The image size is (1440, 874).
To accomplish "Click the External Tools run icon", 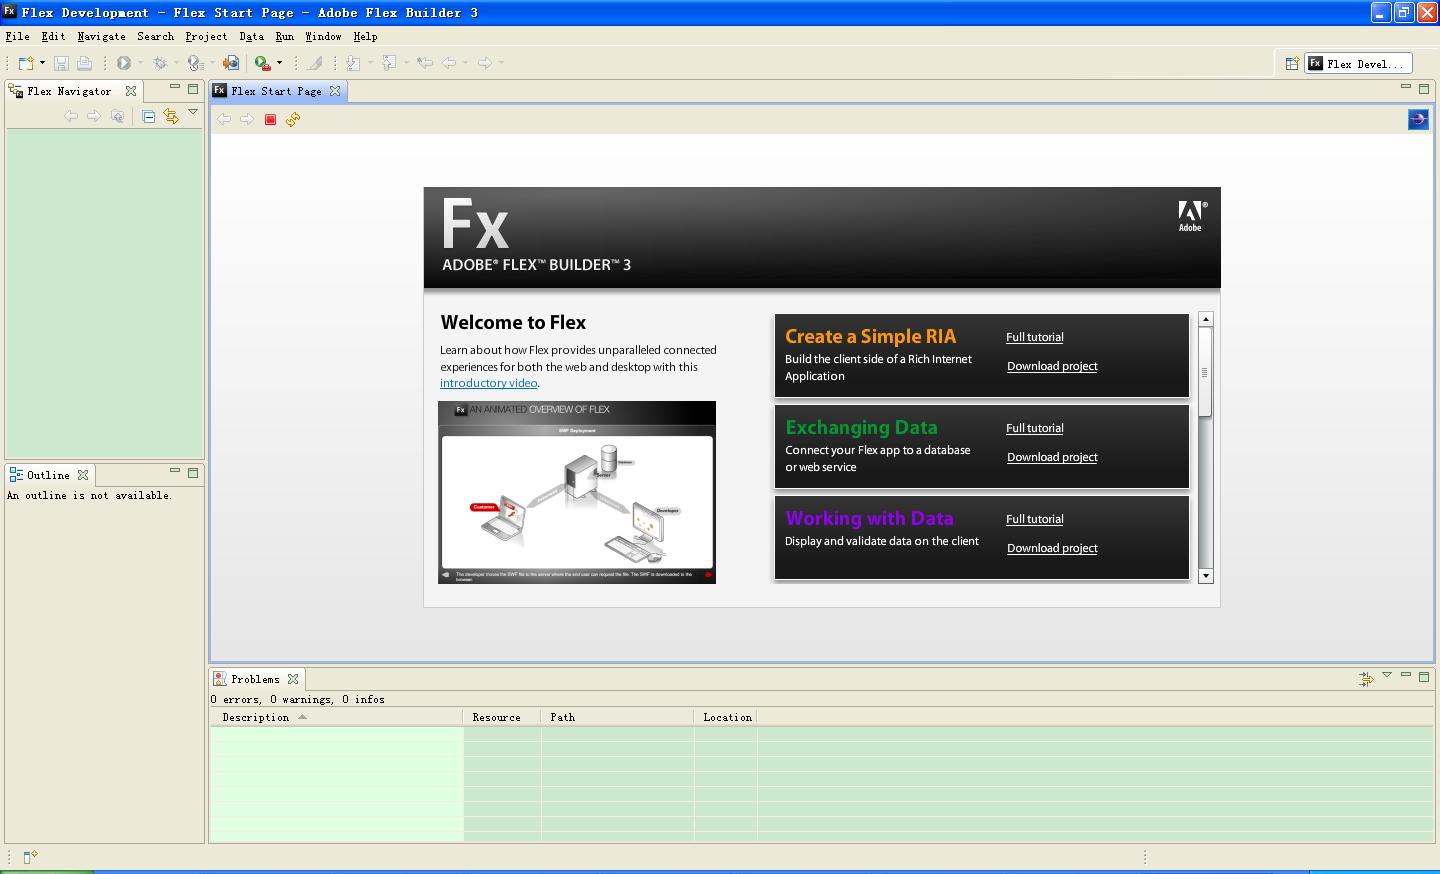I will pos(263,63).
